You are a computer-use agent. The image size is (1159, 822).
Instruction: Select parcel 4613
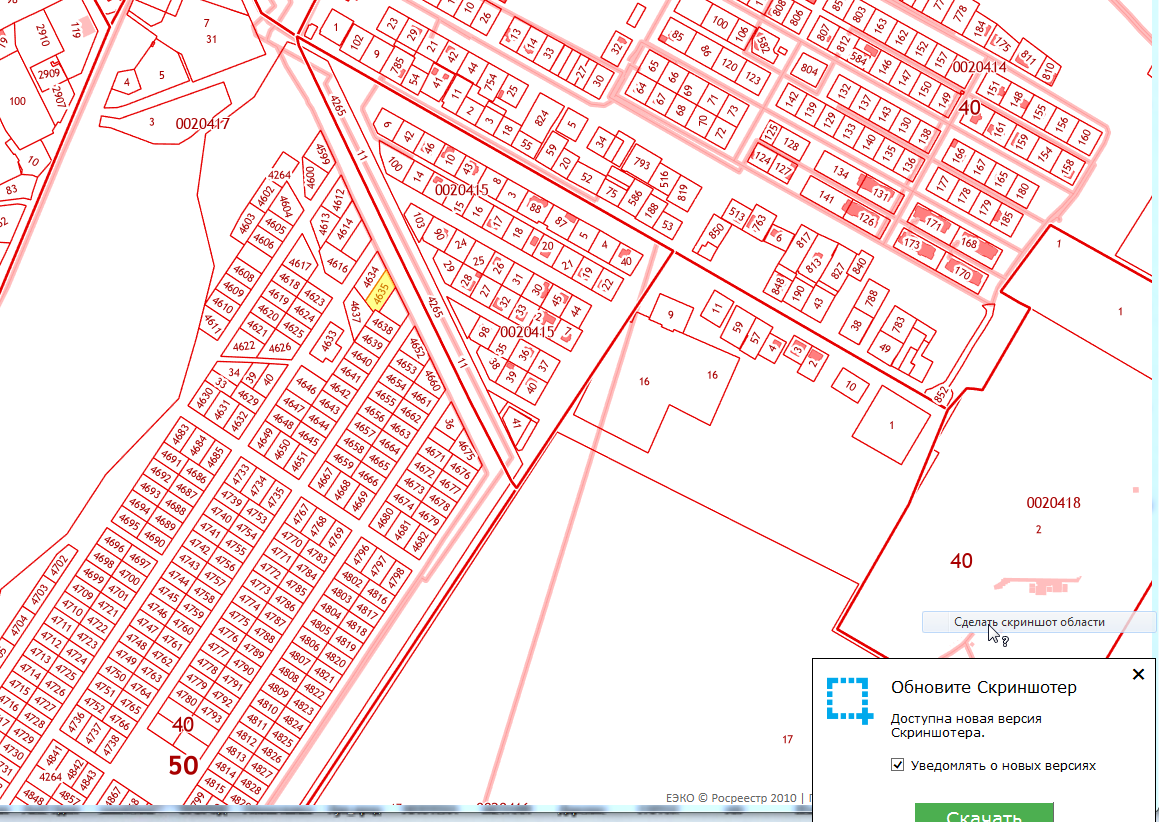323,224
